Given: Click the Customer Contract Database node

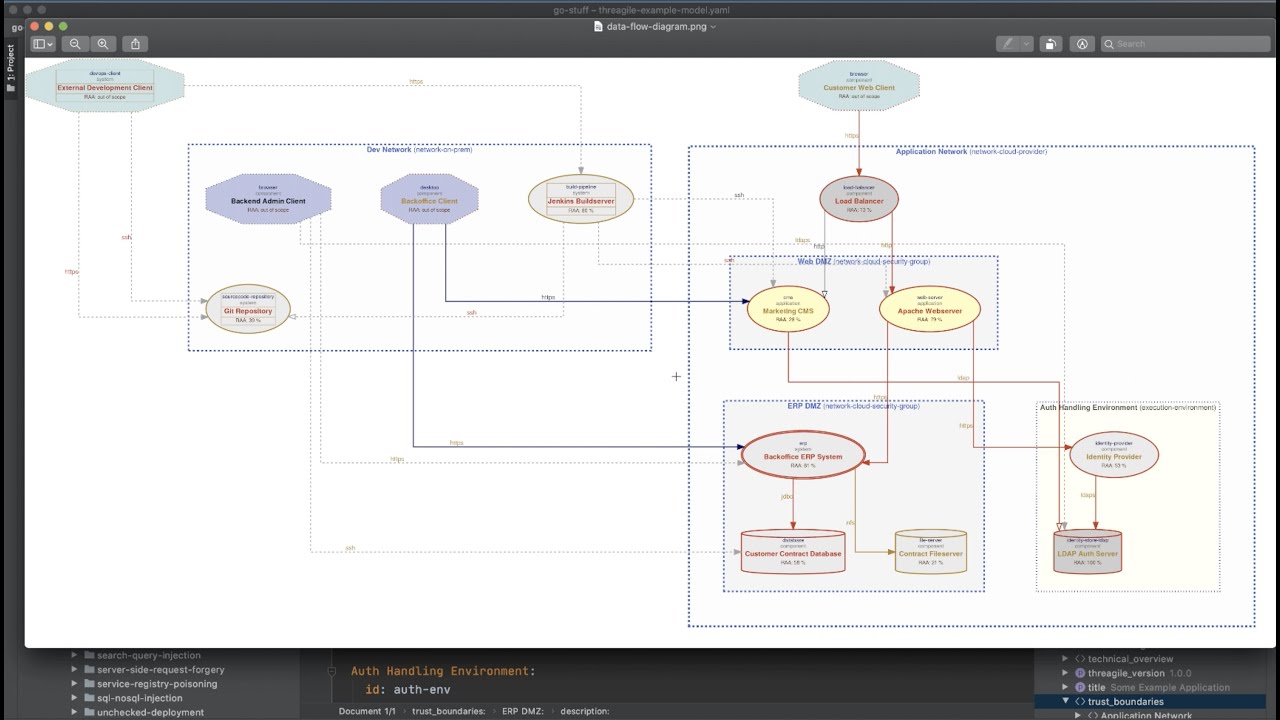Looking at the screenshot, I should coord(793,552).
